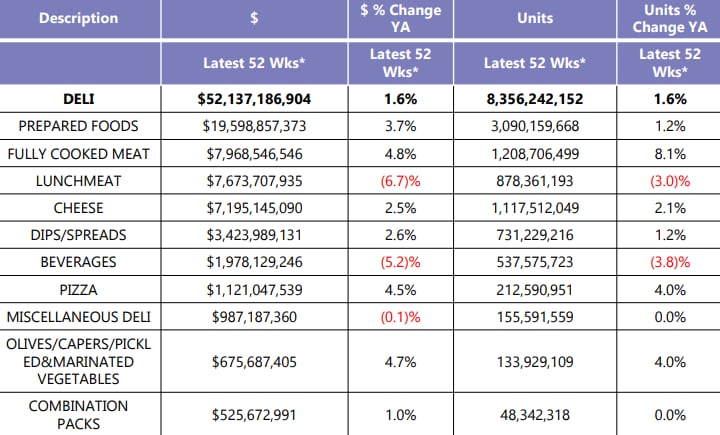Click the PREPARED FOODS row label
720x435 pixels.
tap(79, 126)
